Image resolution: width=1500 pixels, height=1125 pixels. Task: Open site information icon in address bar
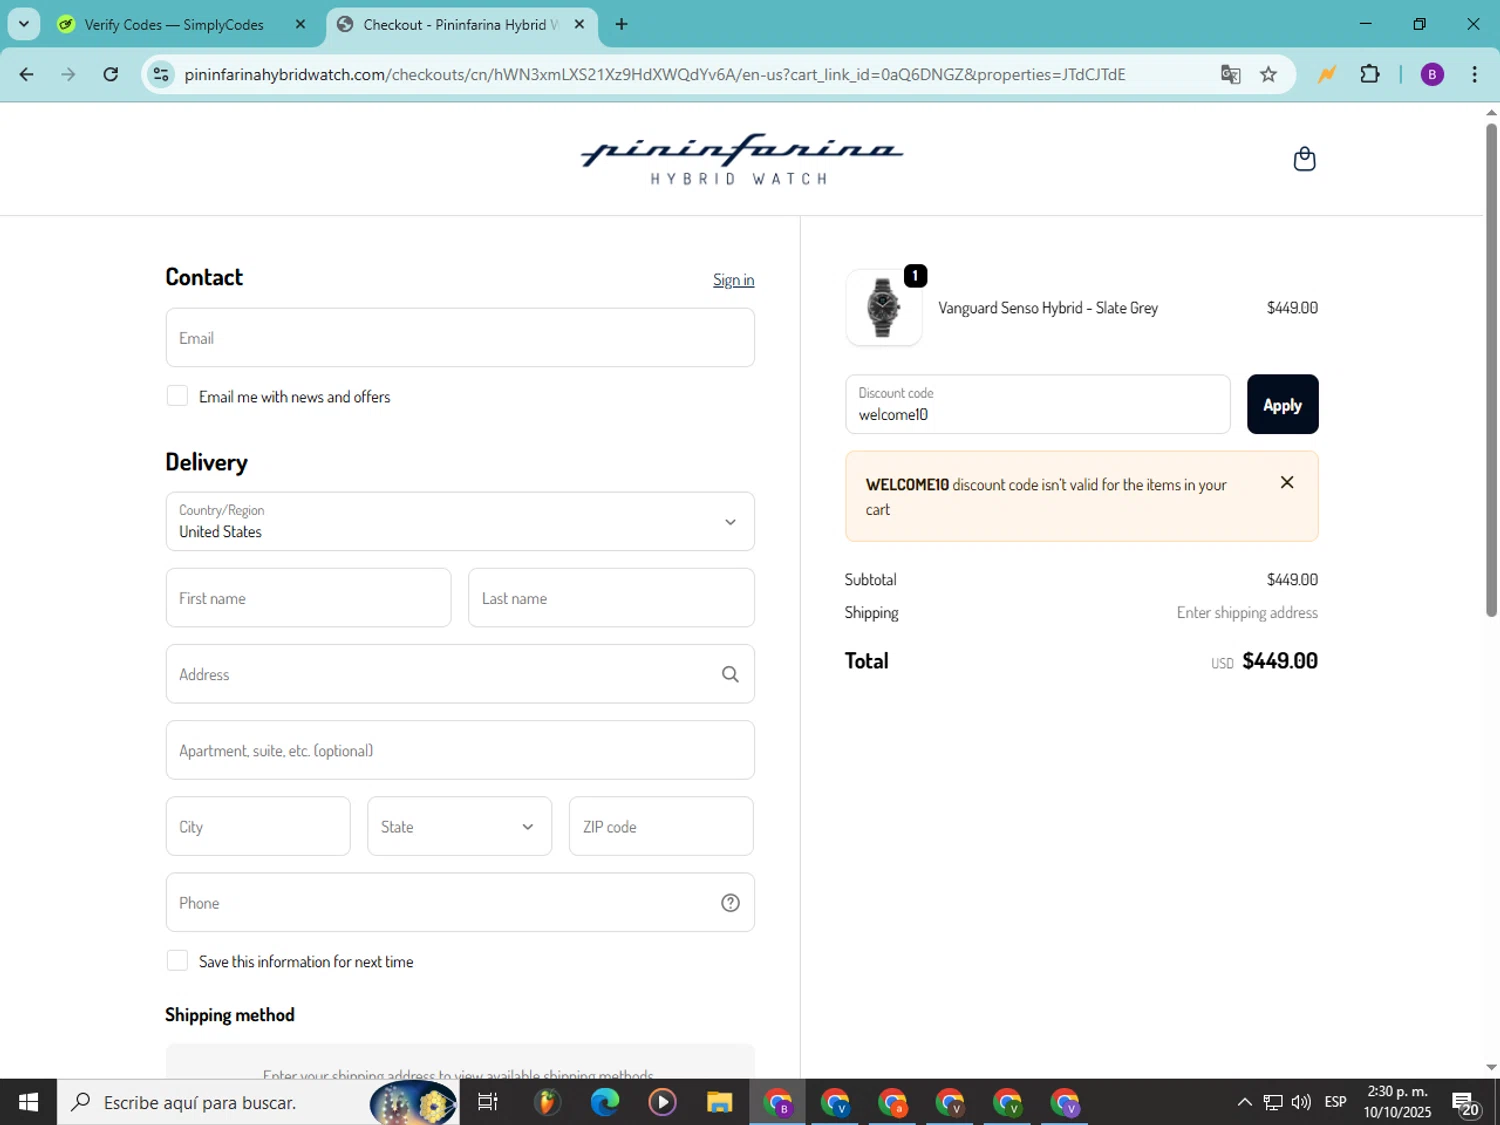click(x=161, y=74)
